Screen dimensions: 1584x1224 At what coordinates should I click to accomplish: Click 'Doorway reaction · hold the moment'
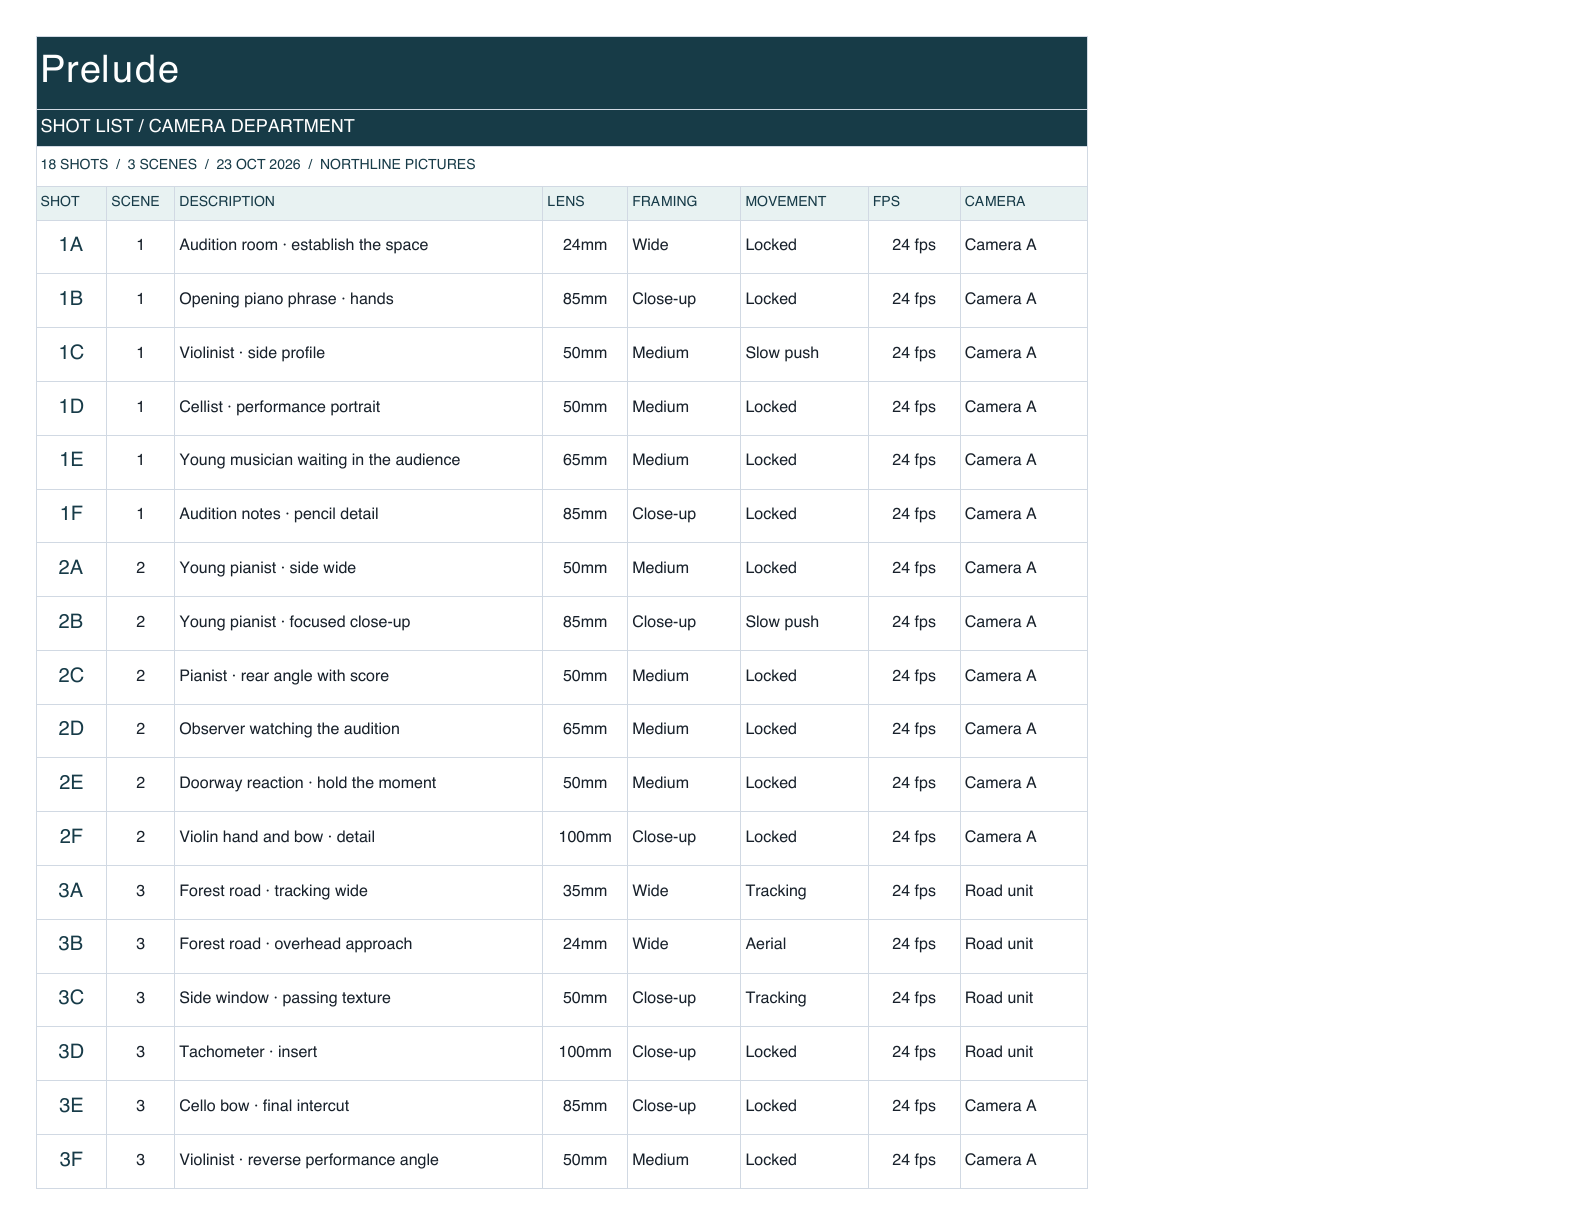(x=308, y=783)
